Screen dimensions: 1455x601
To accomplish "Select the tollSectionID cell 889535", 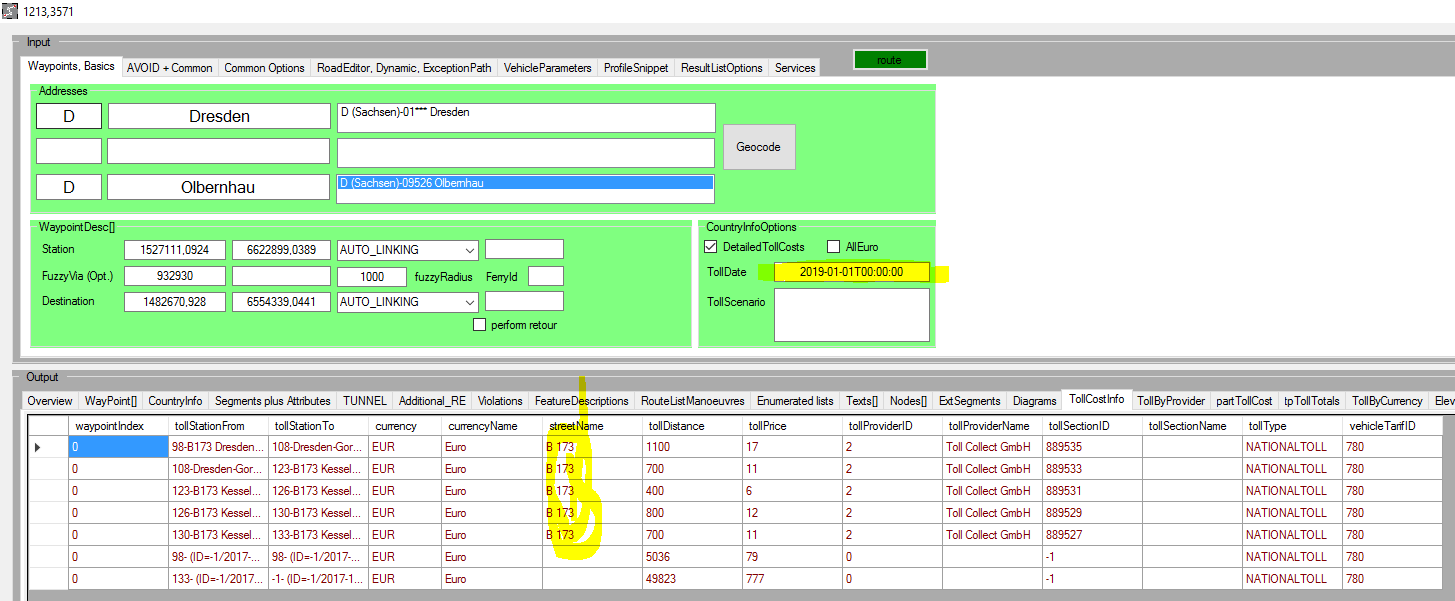I will (1090, 447).
